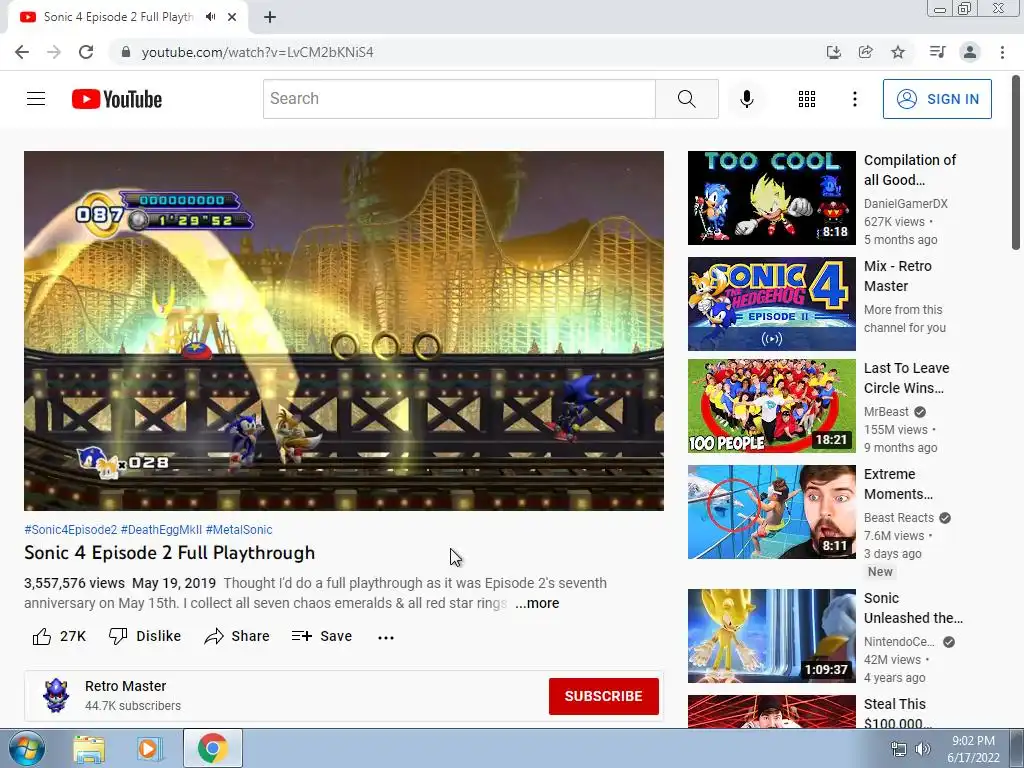Screen dimensions: 1024x768
Task: Click Chrome icon in the taskbar
Action: coord(212,748)
